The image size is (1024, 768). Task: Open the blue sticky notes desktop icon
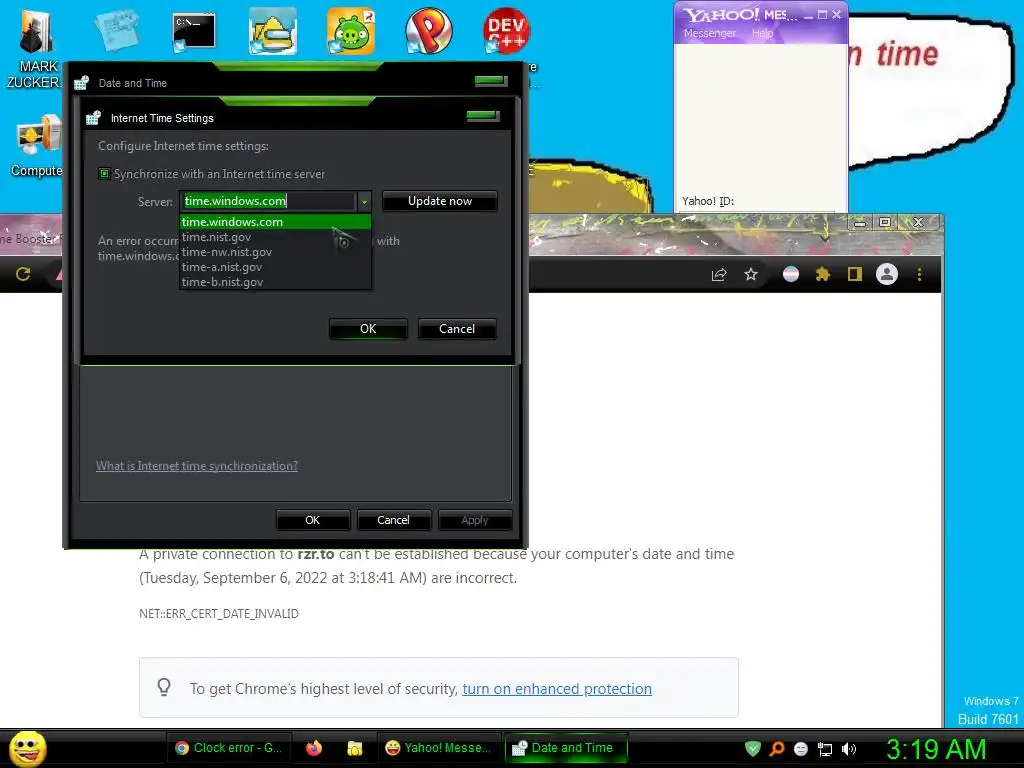(x=118, y=31)
